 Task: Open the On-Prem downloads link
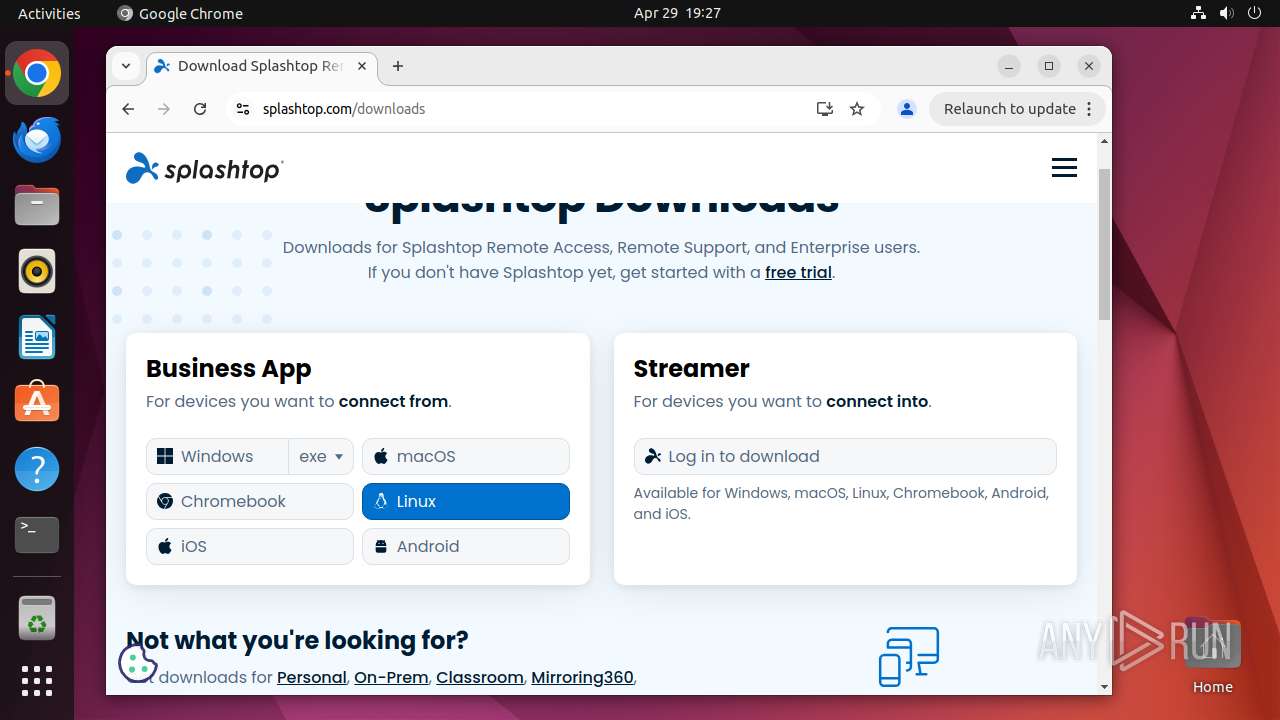390,677
